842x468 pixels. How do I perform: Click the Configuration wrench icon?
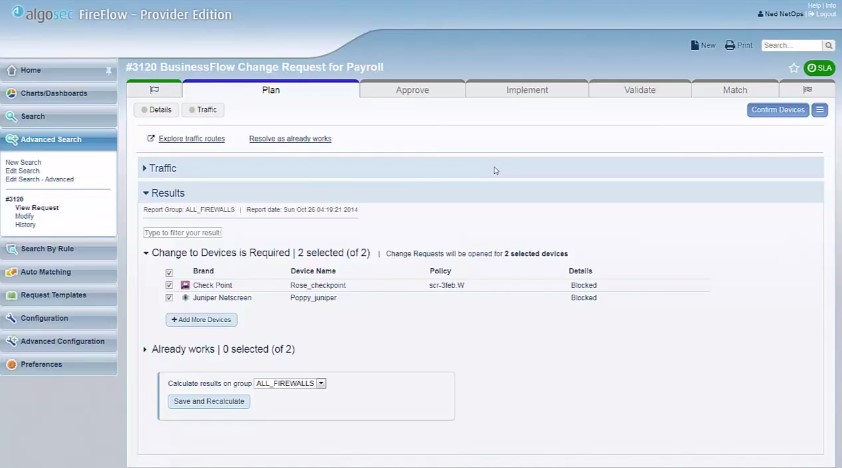coord(11,318)
